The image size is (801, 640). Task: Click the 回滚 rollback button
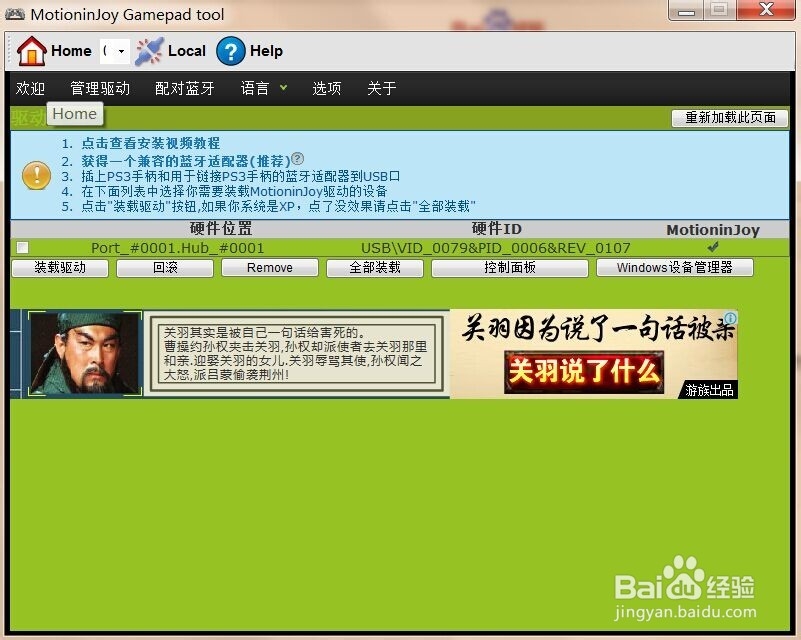point(164,268)
